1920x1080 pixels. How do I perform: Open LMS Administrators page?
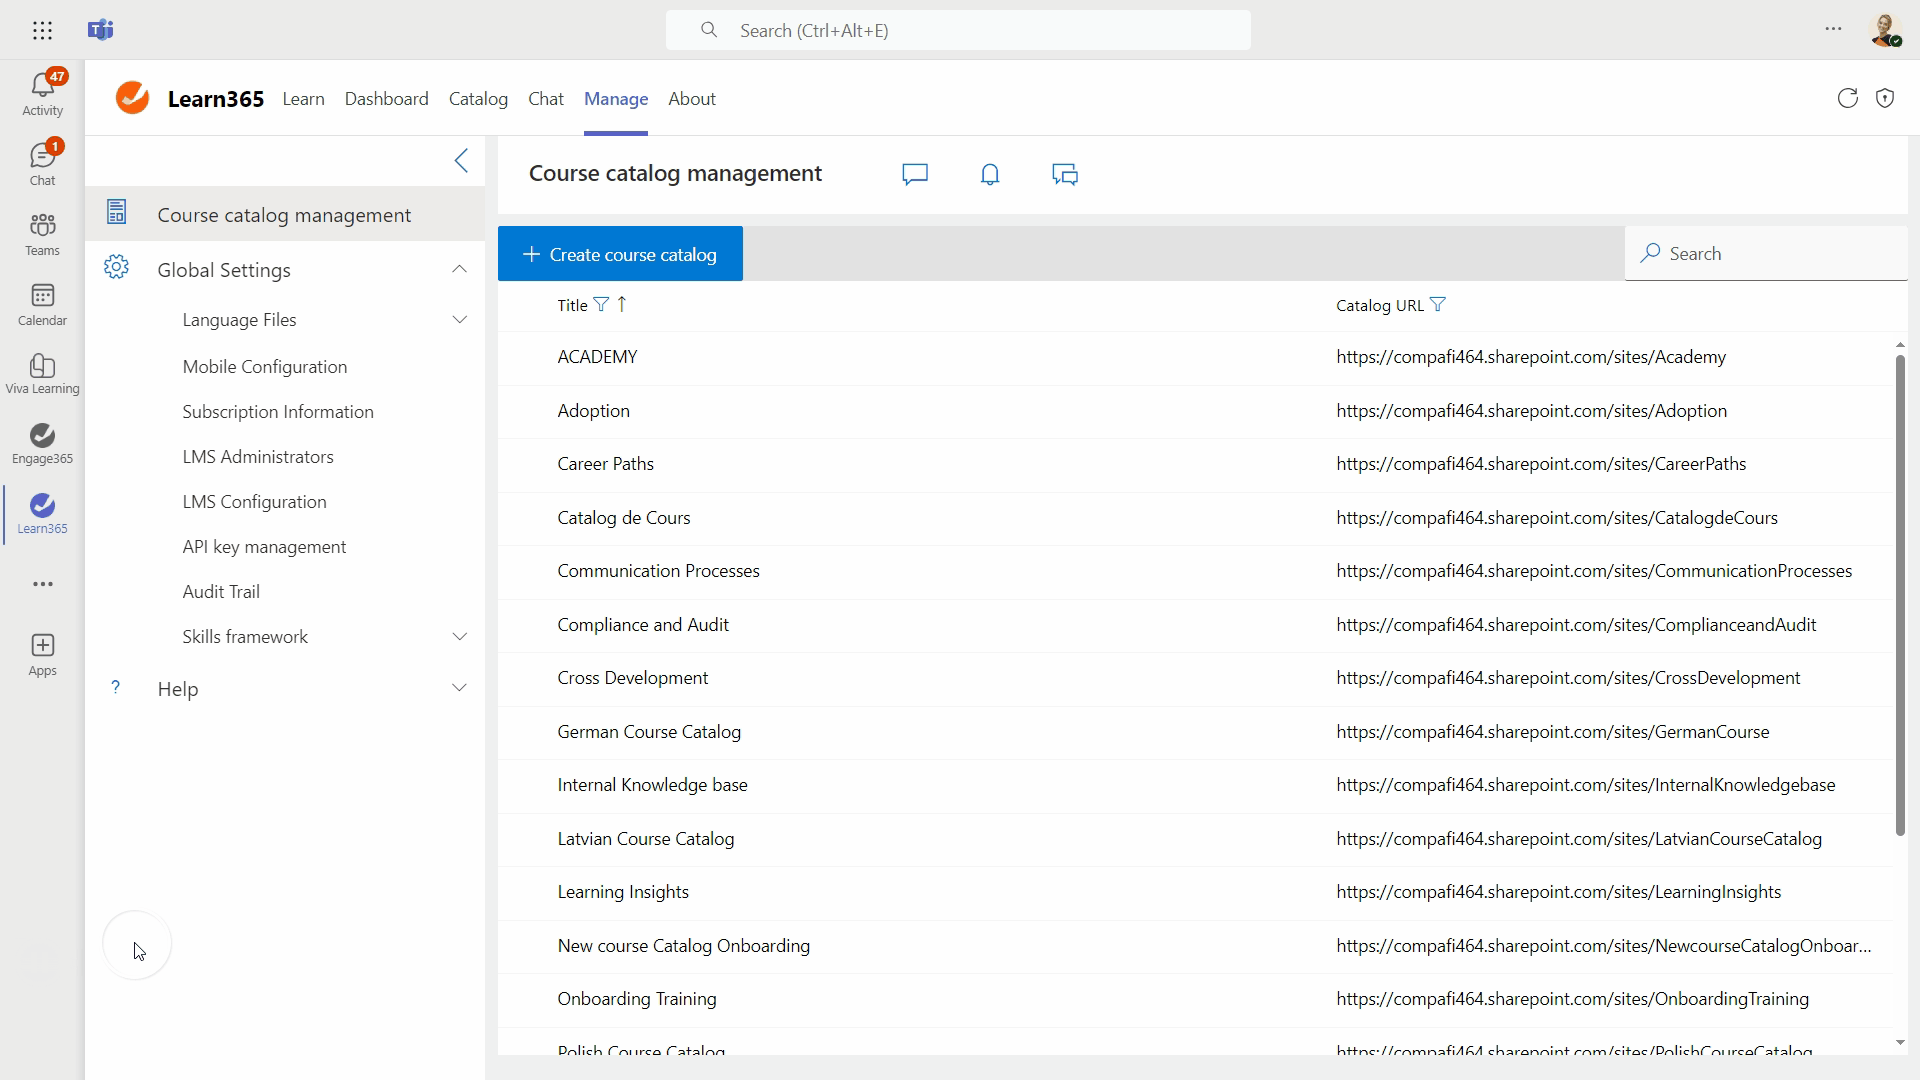click(258, 457)
